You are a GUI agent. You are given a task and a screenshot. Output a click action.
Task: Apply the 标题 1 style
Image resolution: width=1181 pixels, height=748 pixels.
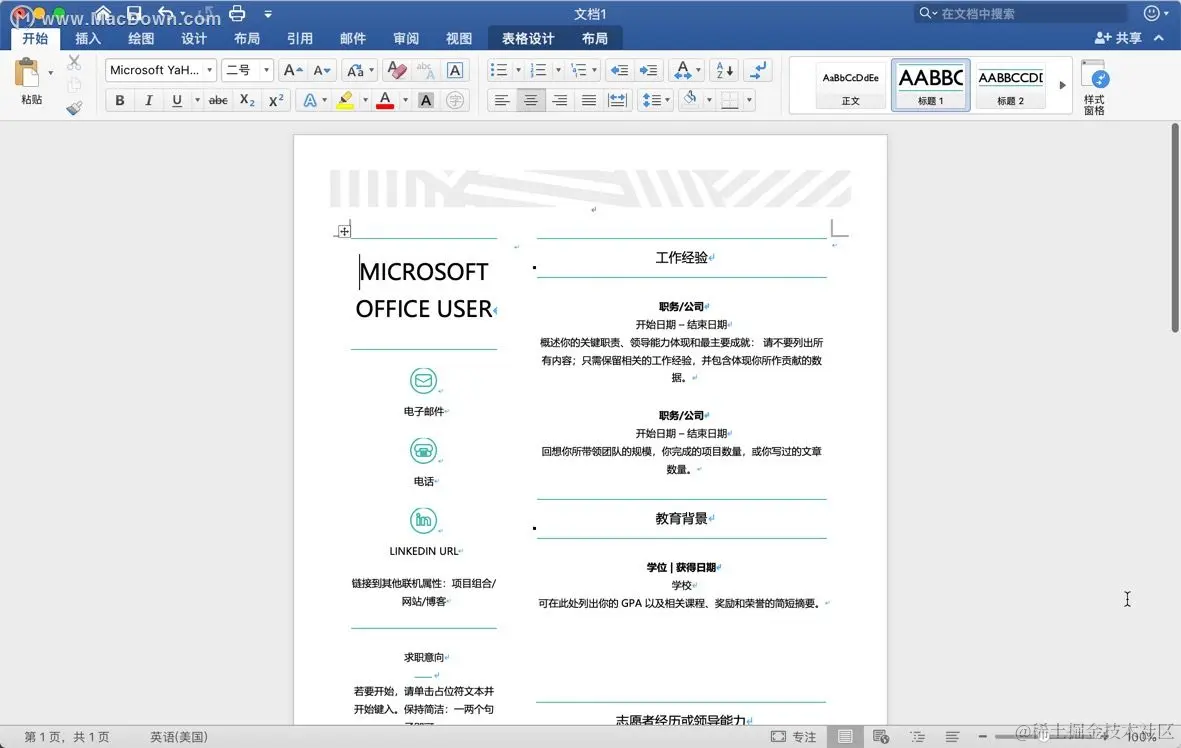[x=931, y=85]
